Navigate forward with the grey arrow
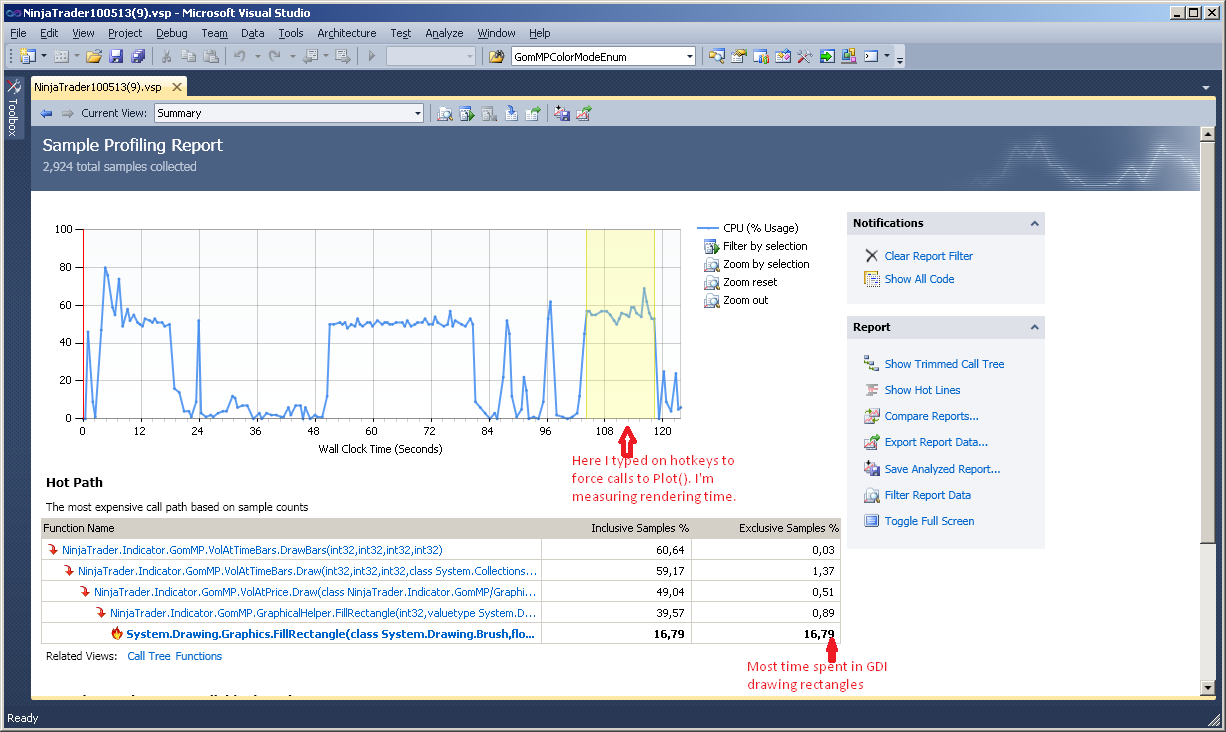 pyautogui.click(x=67, y=113)
